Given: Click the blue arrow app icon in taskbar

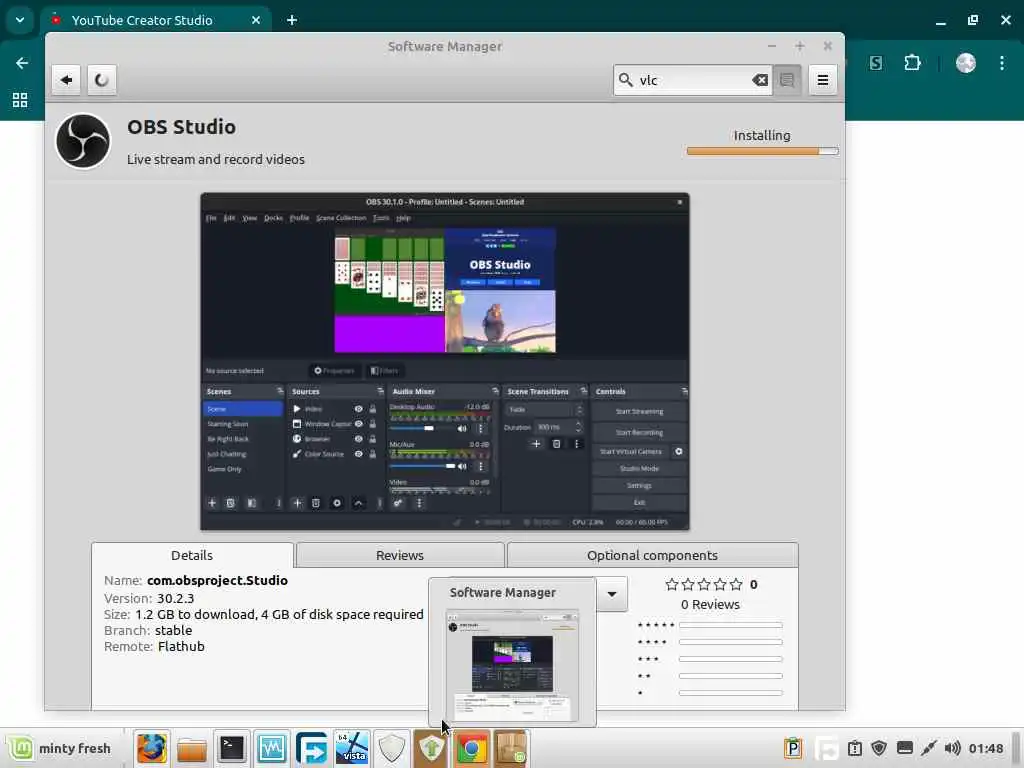Looking at the screenshot, I should (312, 748).
